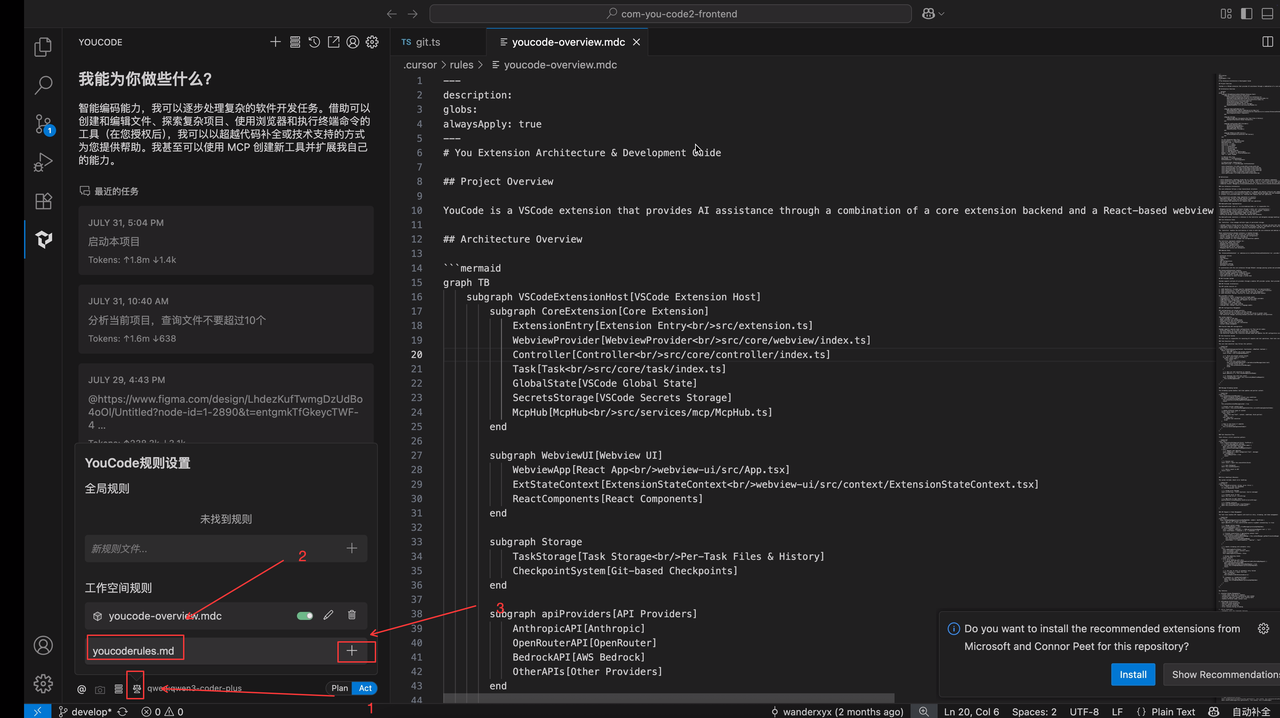Click the YouCode history clock icon

pyautogui.click(x=314, y=42)
